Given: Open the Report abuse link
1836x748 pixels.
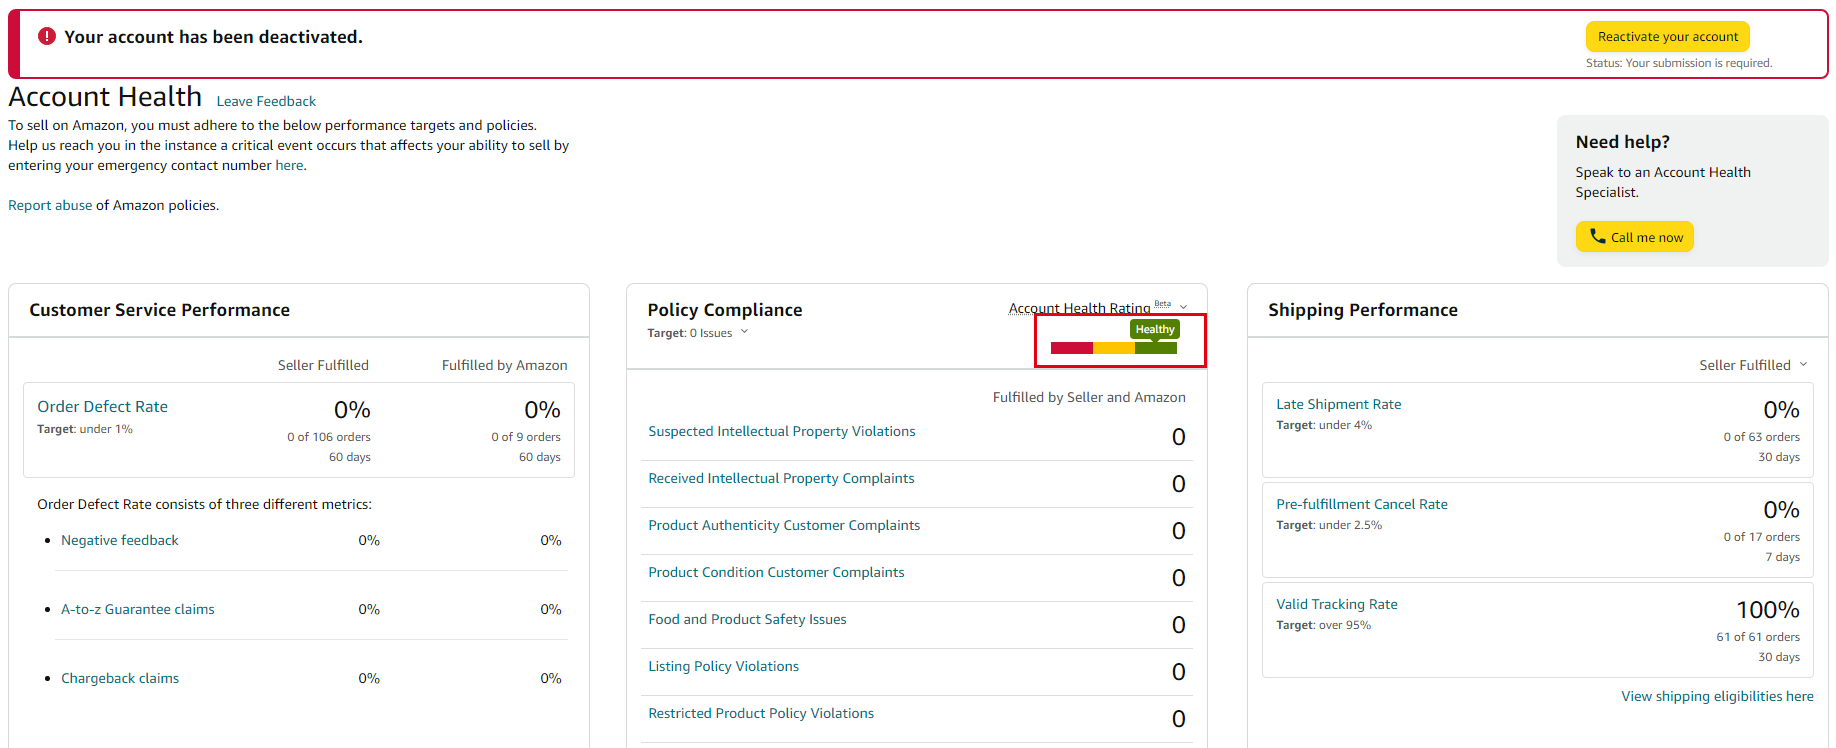Looking at the screenshot, I should point(50,205).
